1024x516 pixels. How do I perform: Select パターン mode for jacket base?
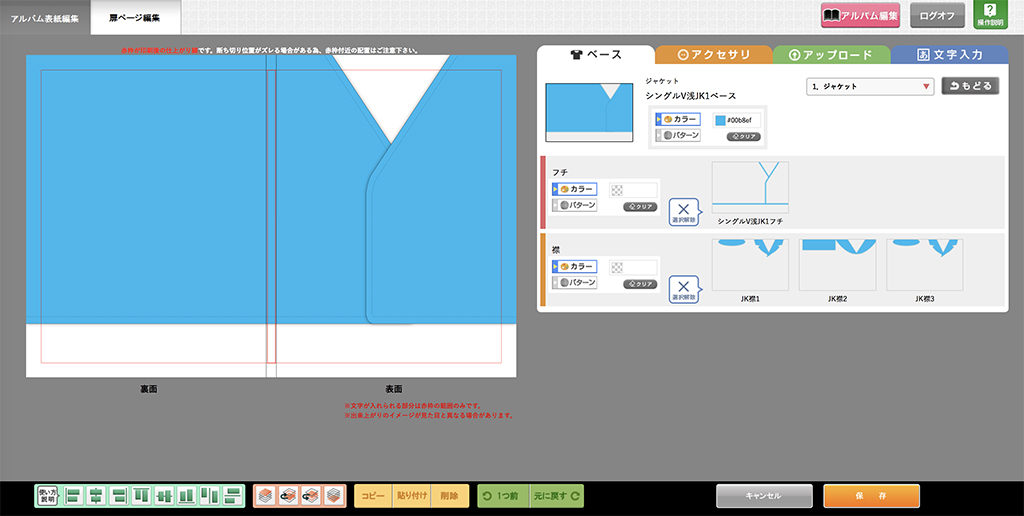pos(678,135)
